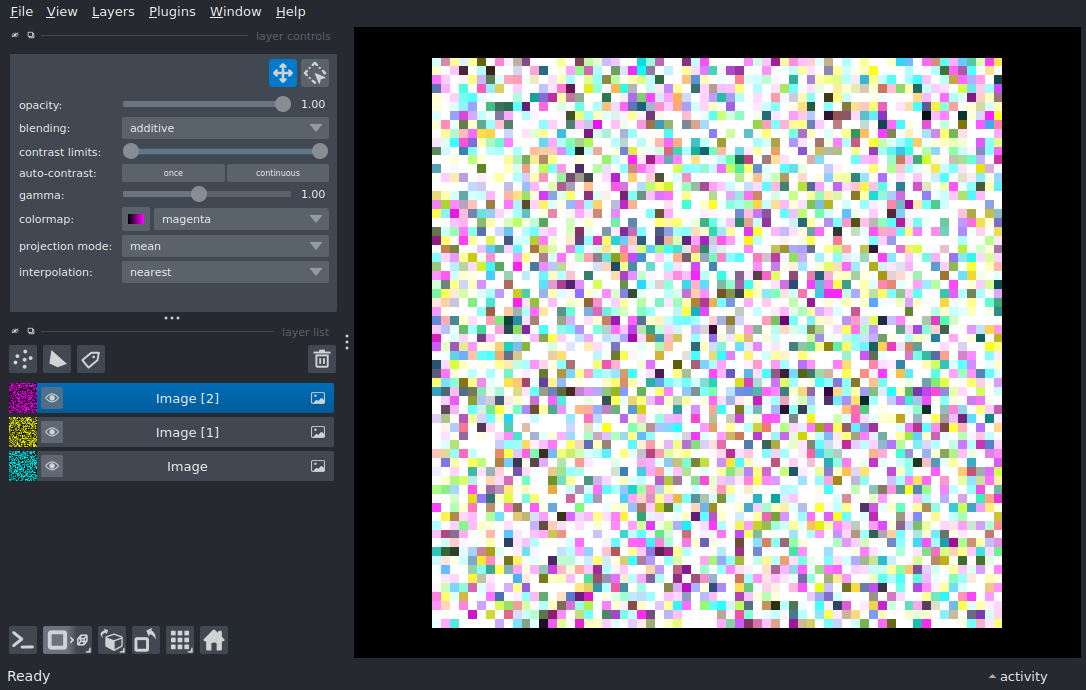Open the interpolation dropdown
This screenshot has width=1086, height=690.
click(x=225, y=272)
